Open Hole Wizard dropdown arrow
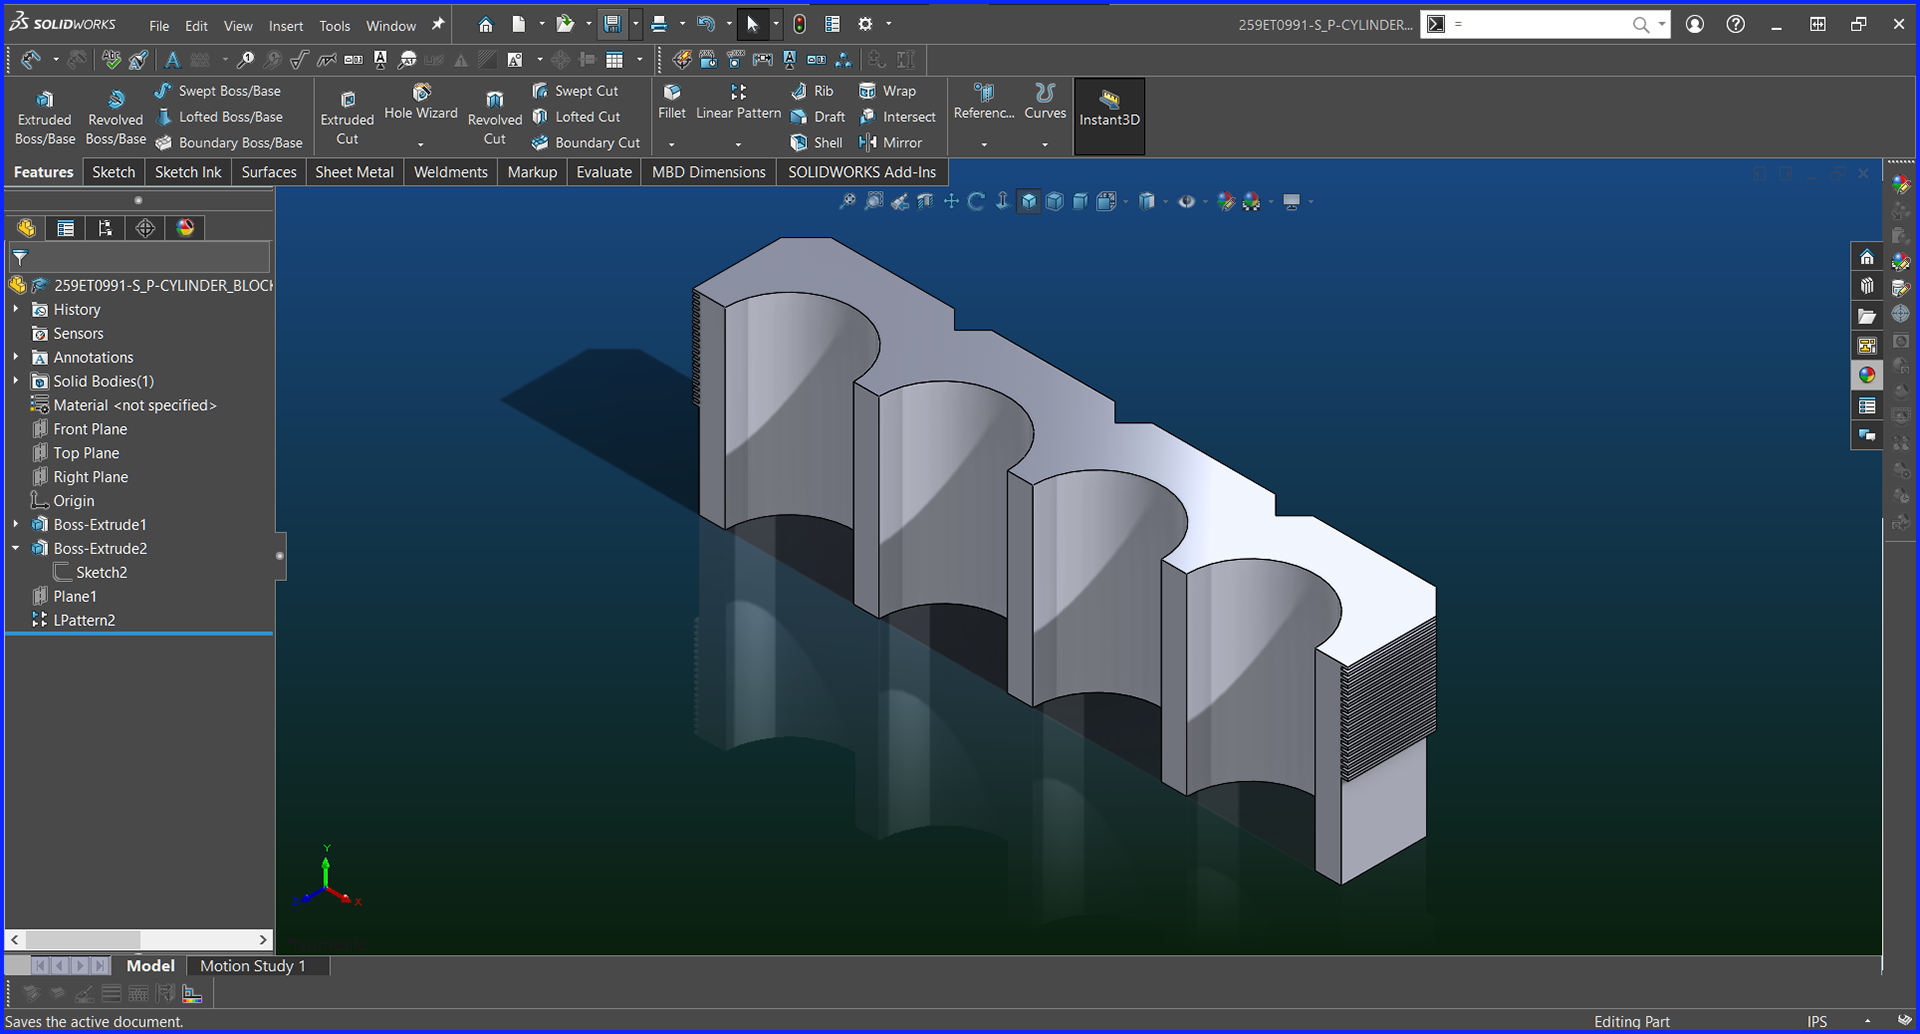 coord(421,144)
